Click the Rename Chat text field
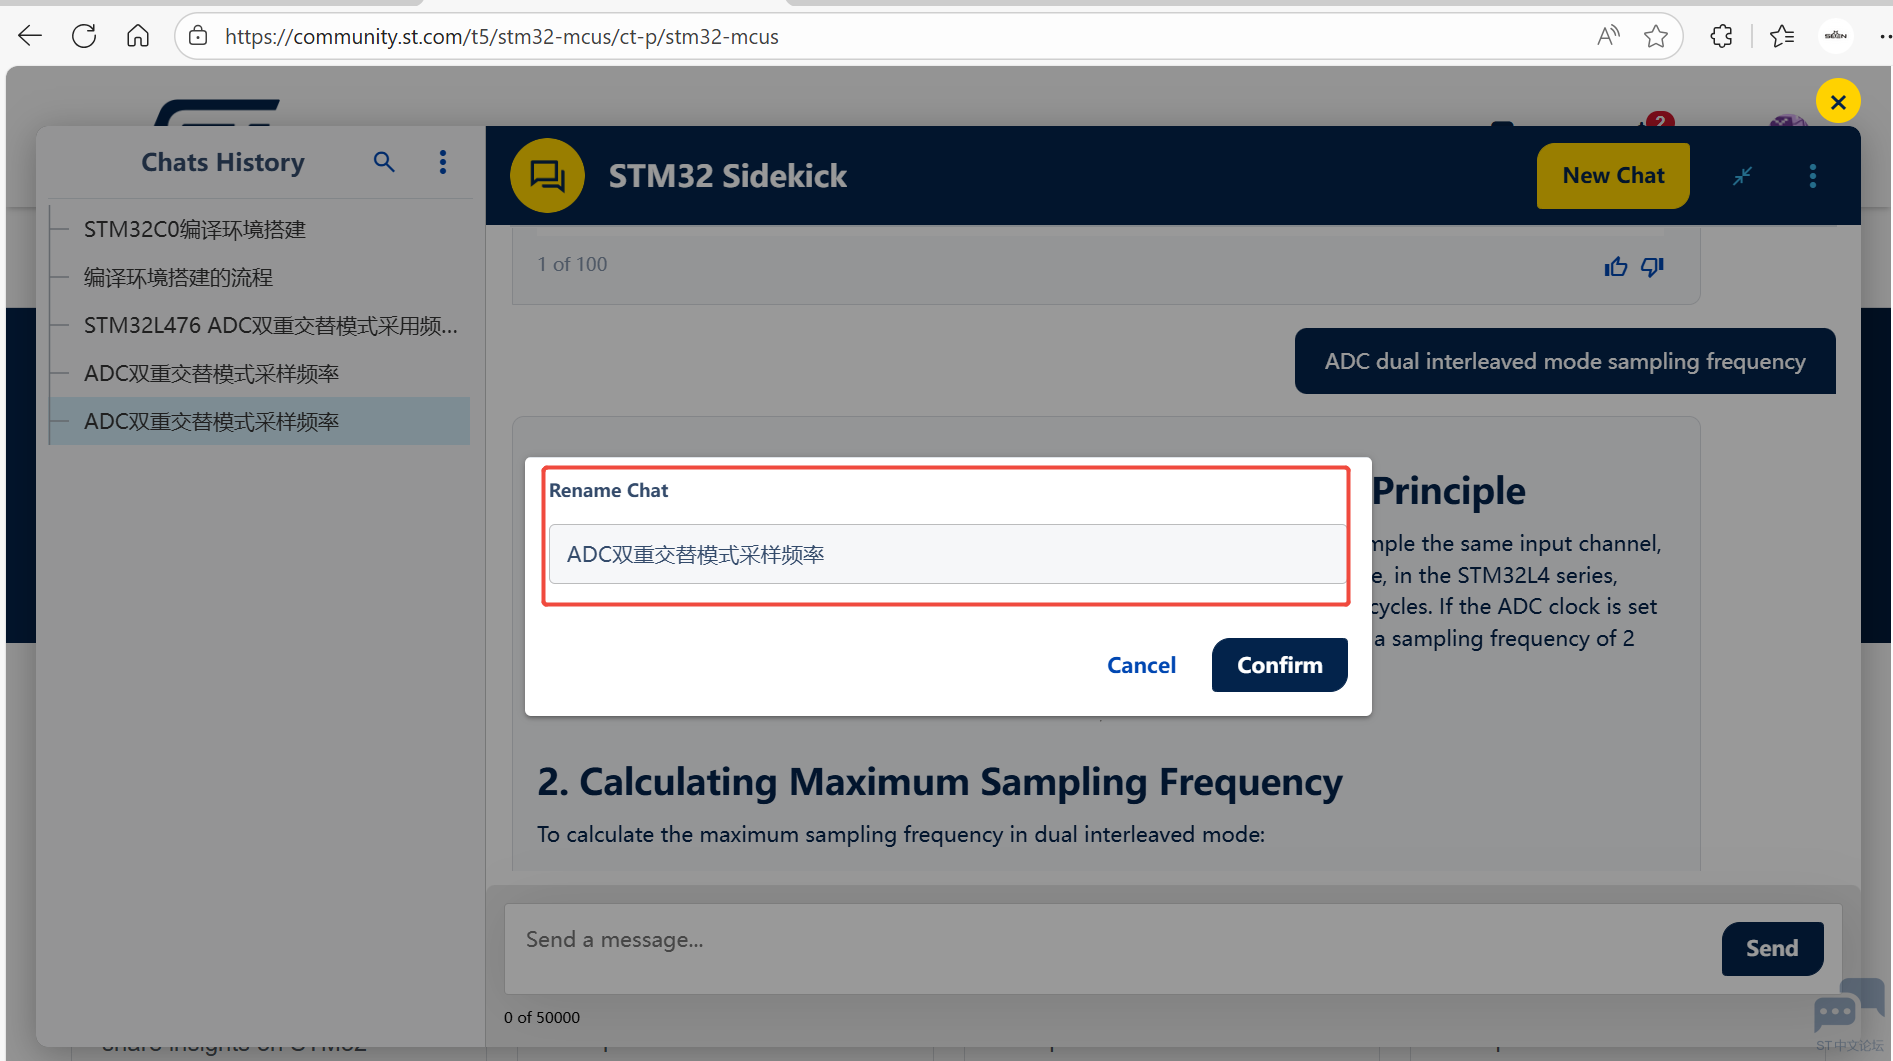1893x1061 pixels. pos(946,554)
